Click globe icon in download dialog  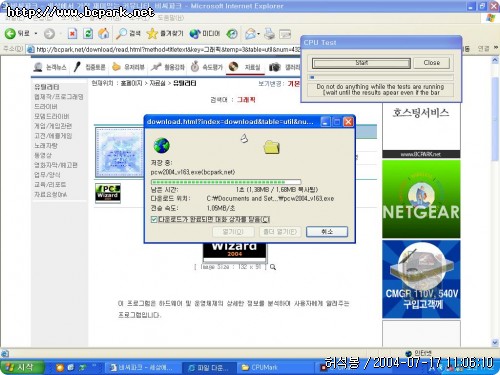click(162, 146)
